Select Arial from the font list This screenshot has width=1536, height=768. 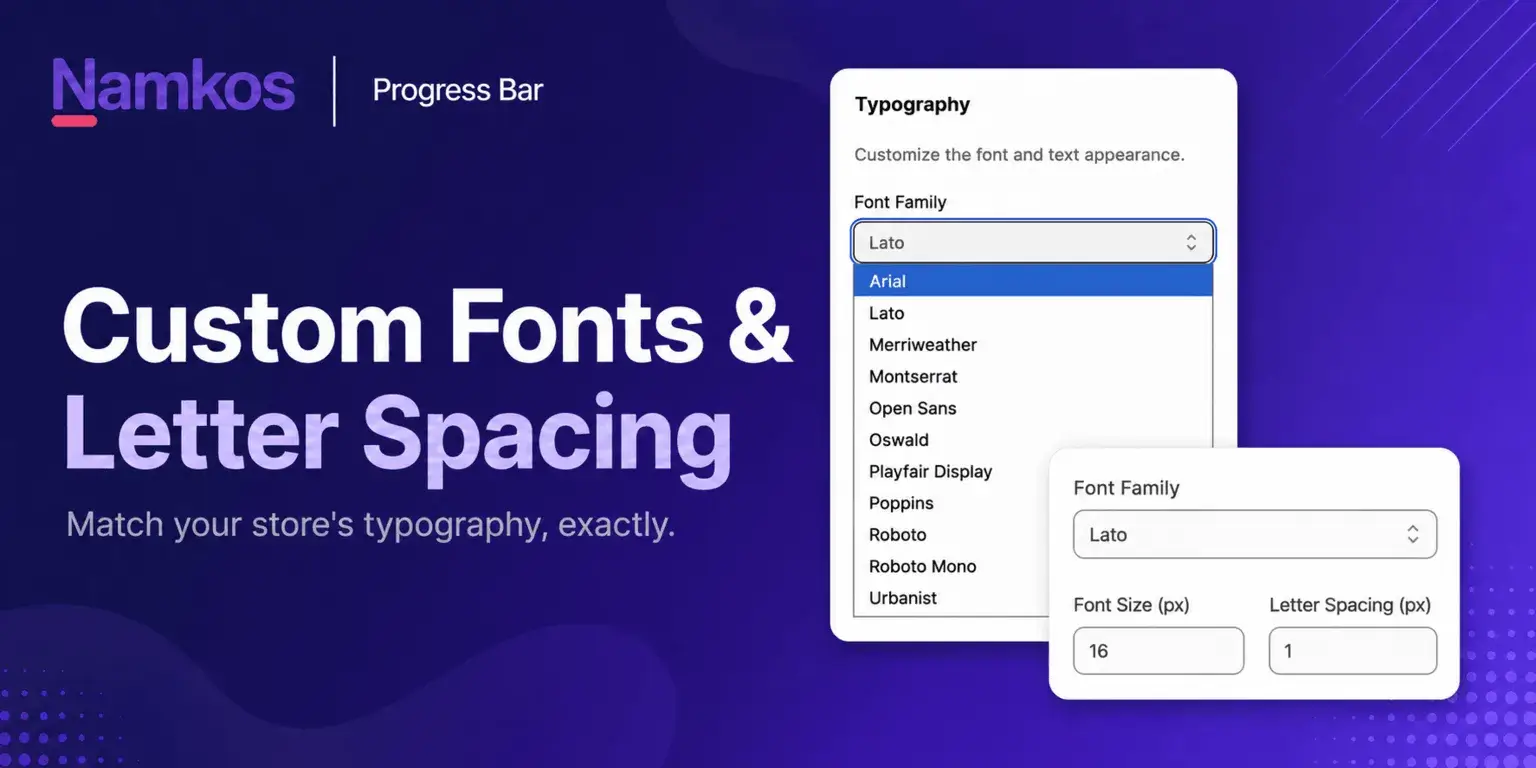coord(1033,281)
